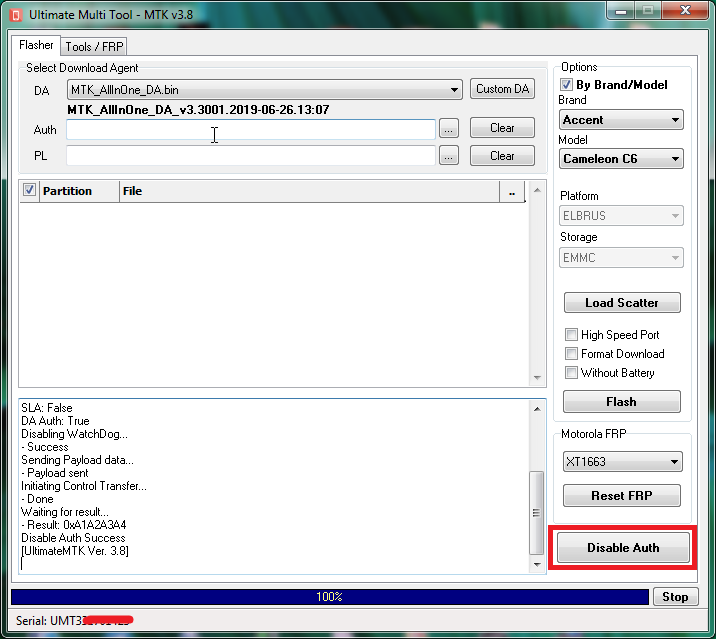The image size is (716, 639).
Task: Click the 'SLA: False' log line
Action: [x=47, y=408]
